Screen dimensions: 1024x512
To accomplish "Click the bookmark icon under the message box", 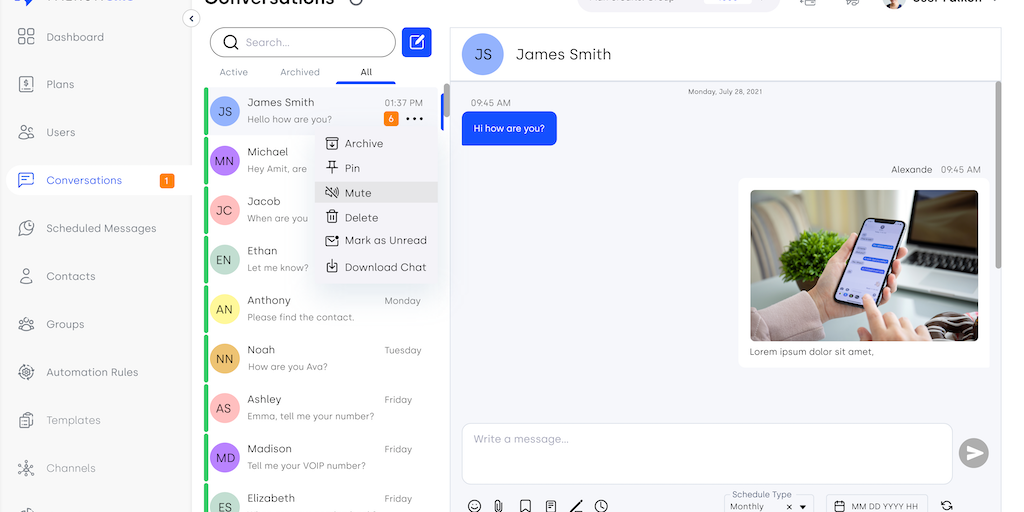I will (525, 506).
